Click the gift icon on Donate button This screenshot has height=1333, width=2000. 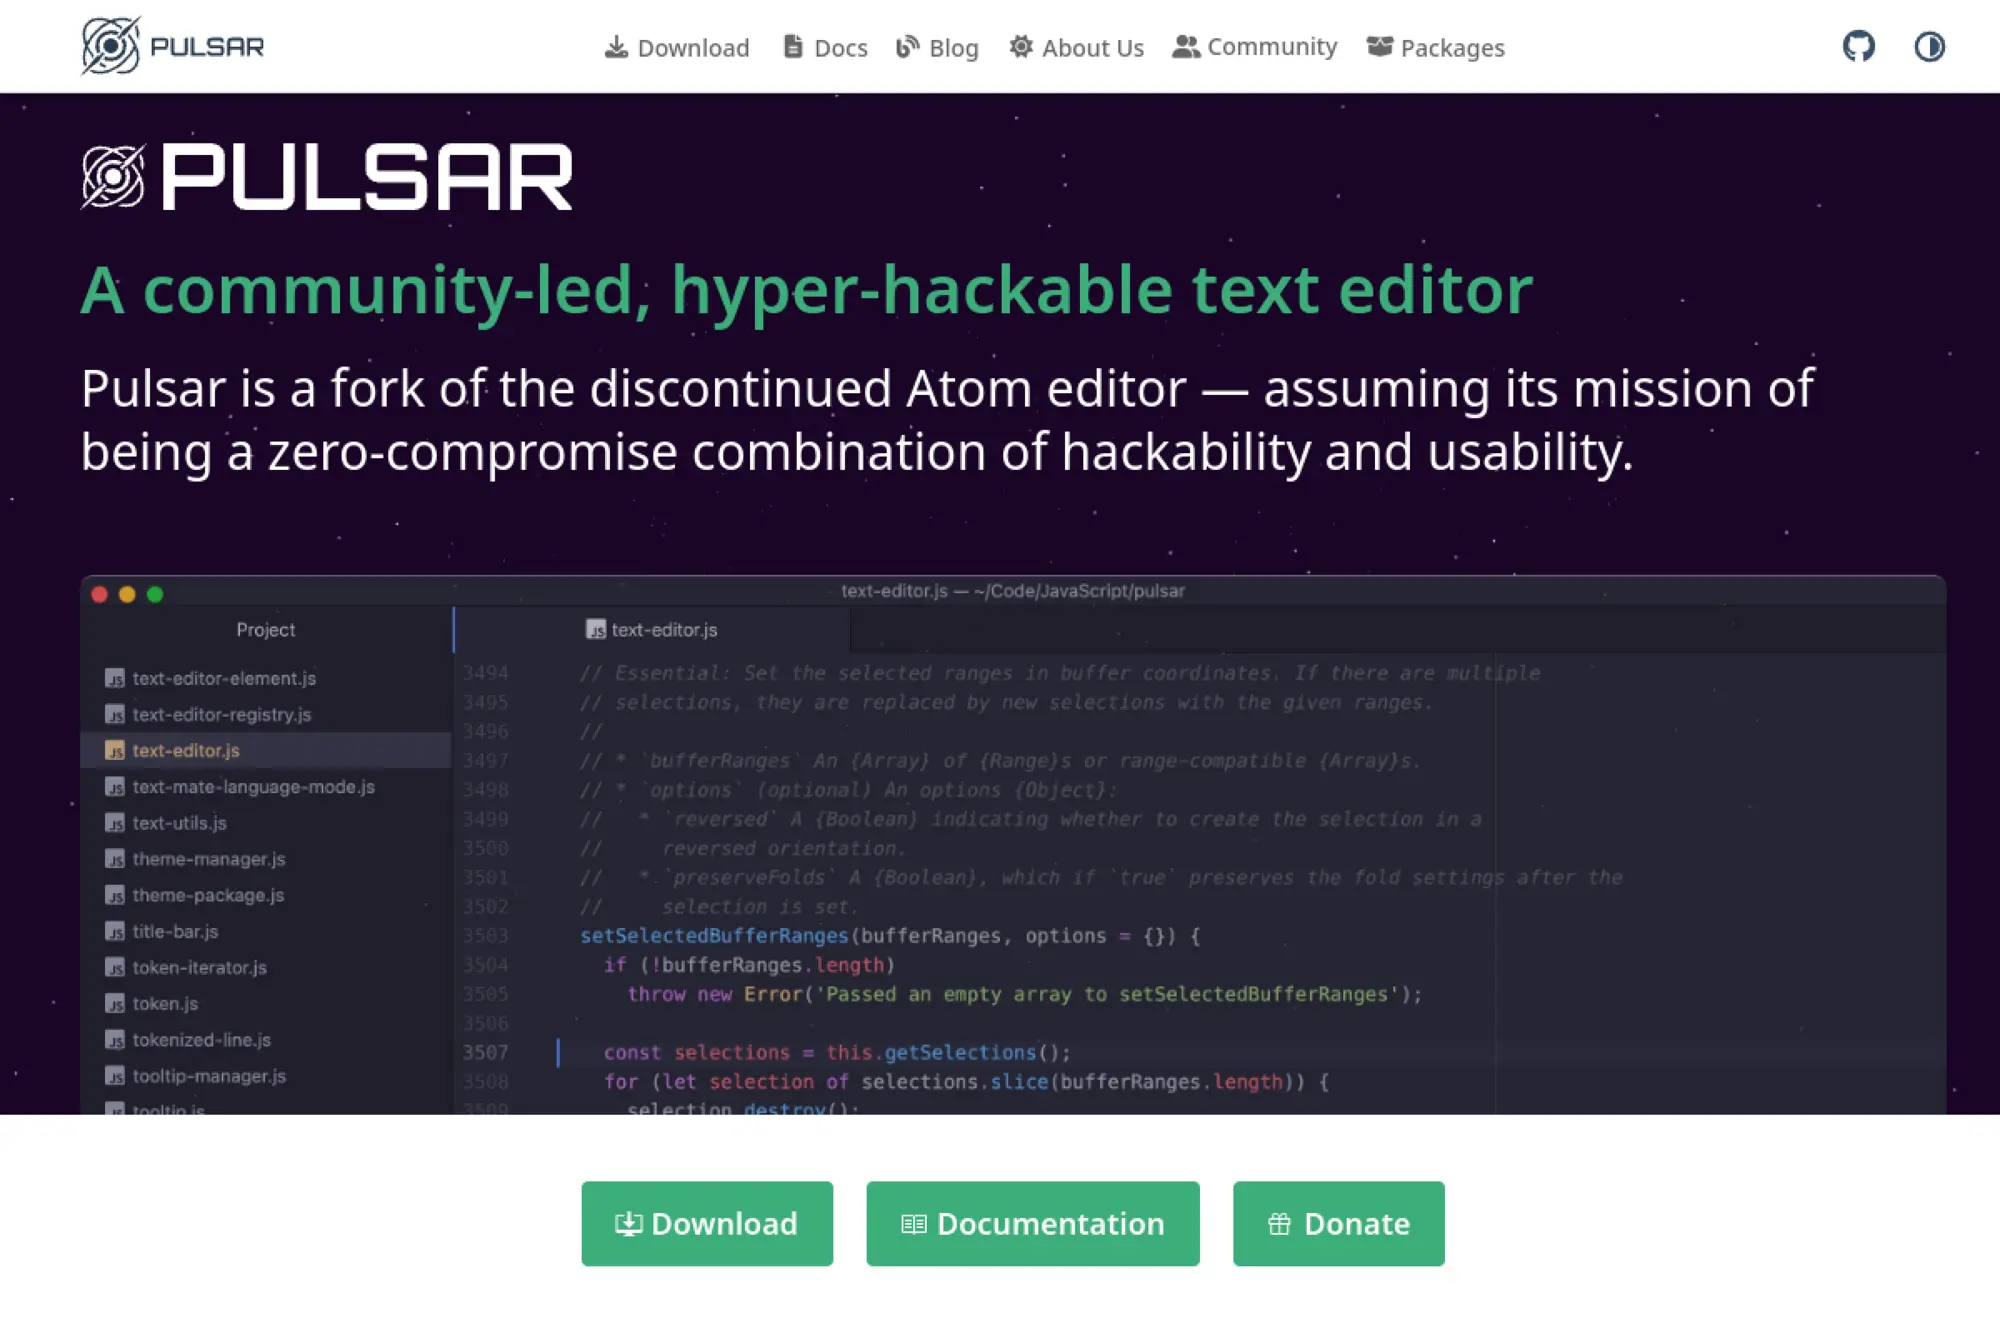coord(1279,1224)
